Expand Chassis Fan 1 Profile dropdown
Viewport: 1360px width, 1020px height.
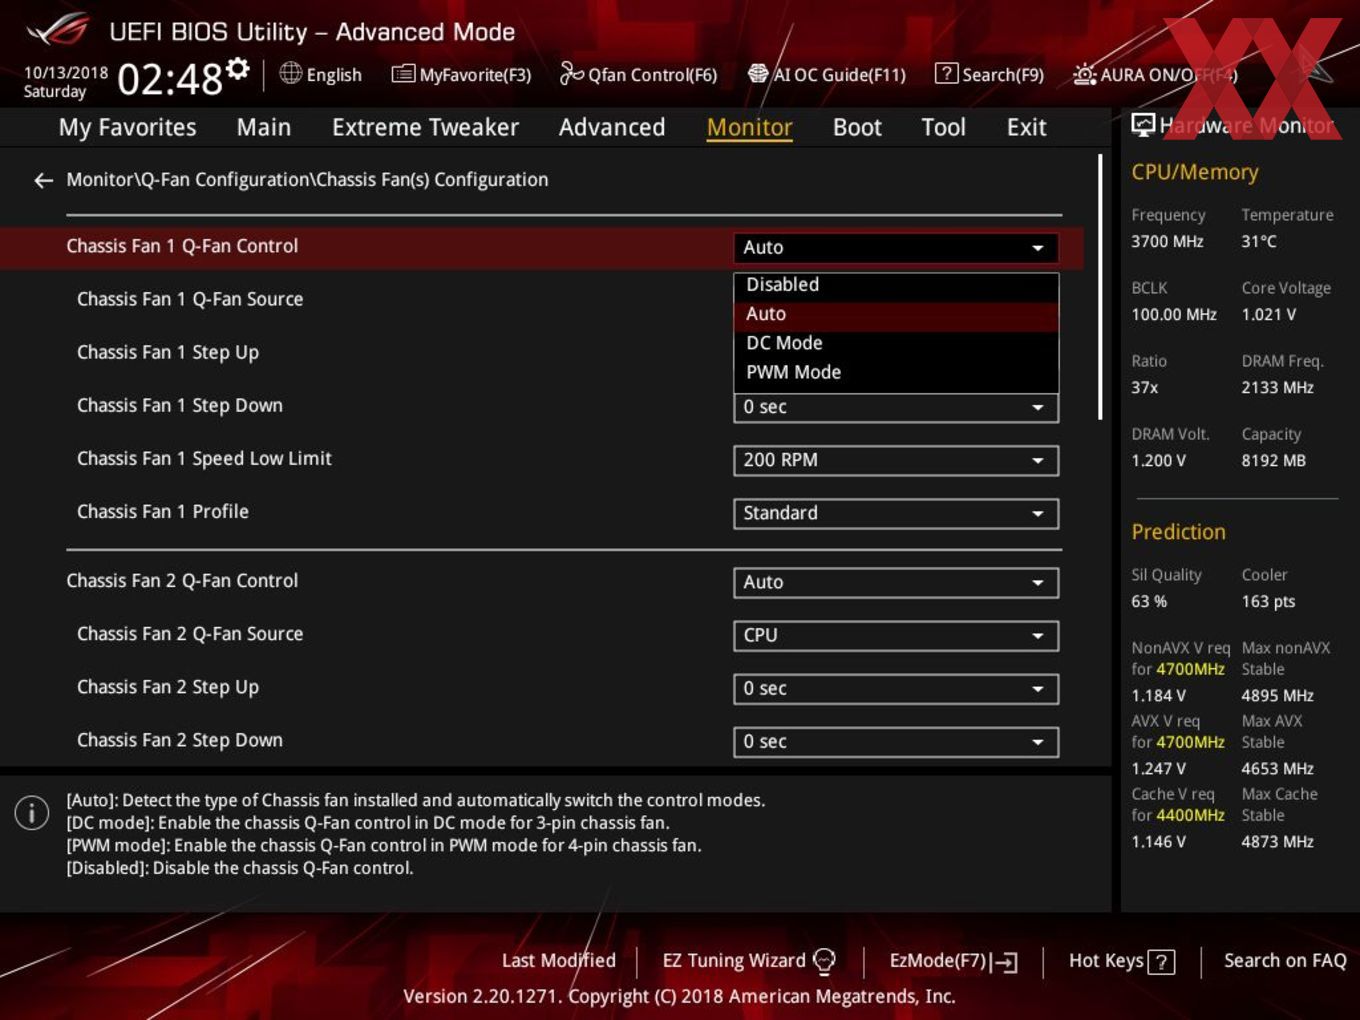click(896, 513)
